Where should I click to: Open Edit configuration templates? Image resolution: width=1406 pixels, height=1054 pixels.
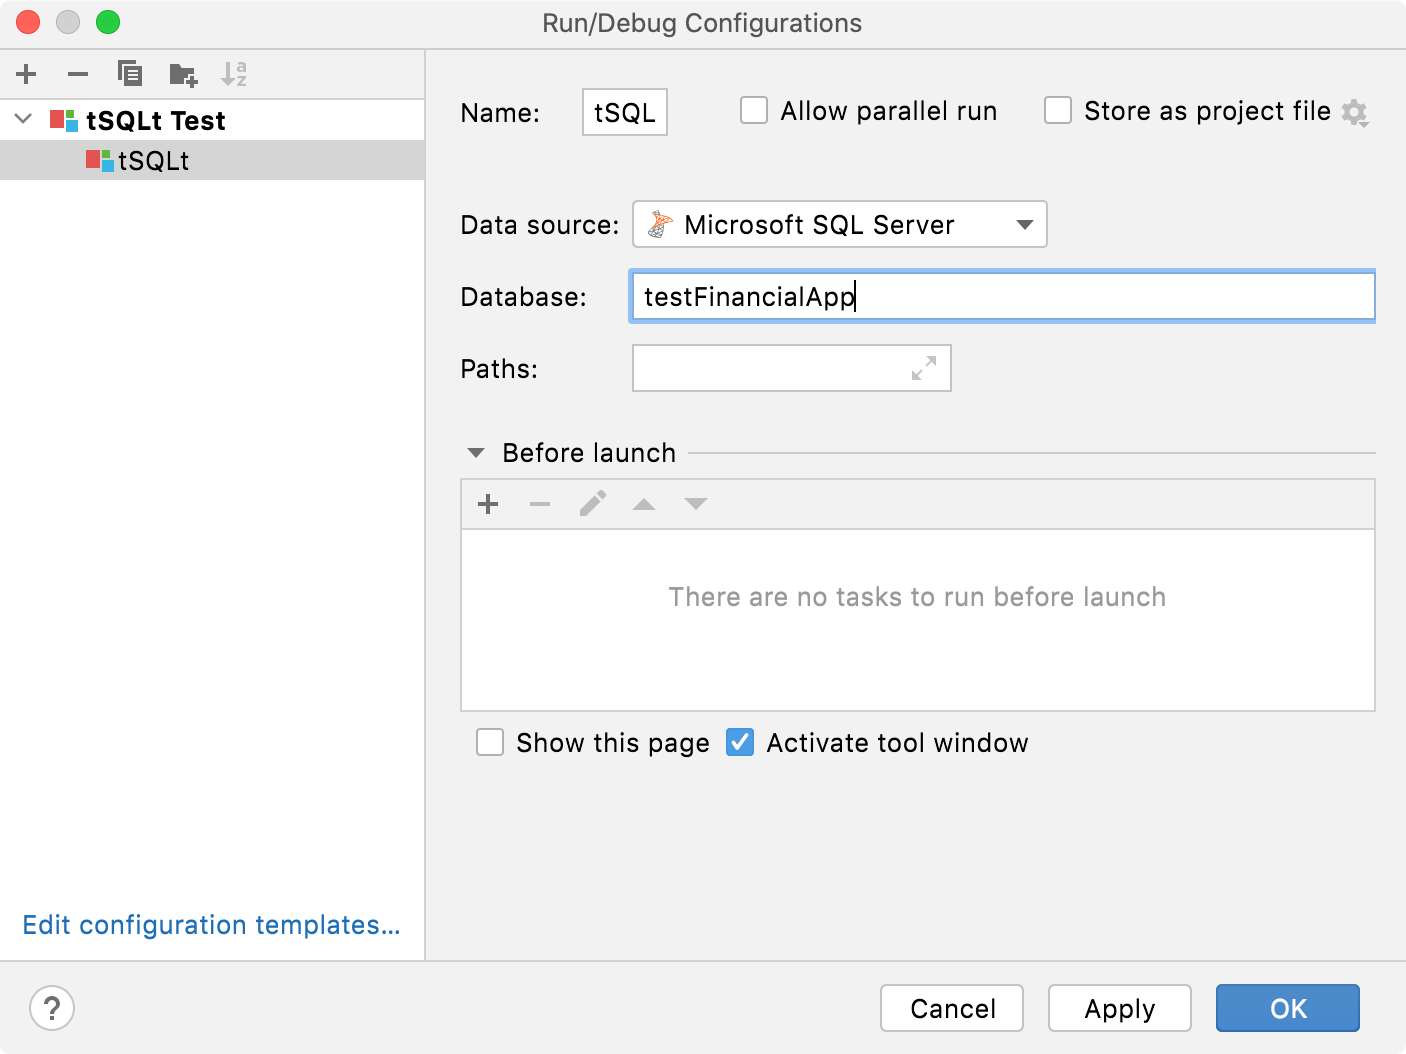(x=211, y=925)
